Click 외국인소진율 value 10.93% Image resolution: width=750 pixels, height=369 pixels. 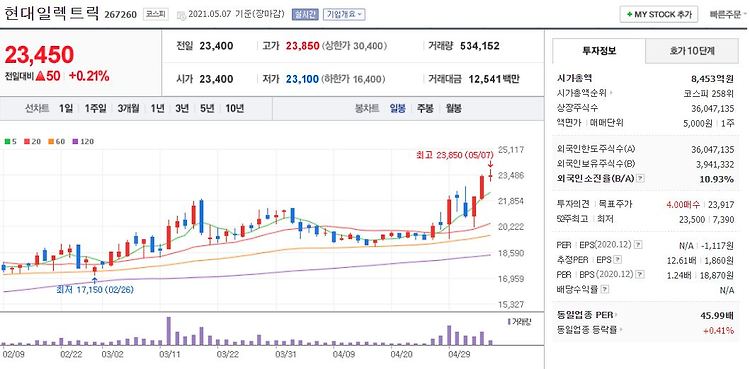tap(718, 179)
